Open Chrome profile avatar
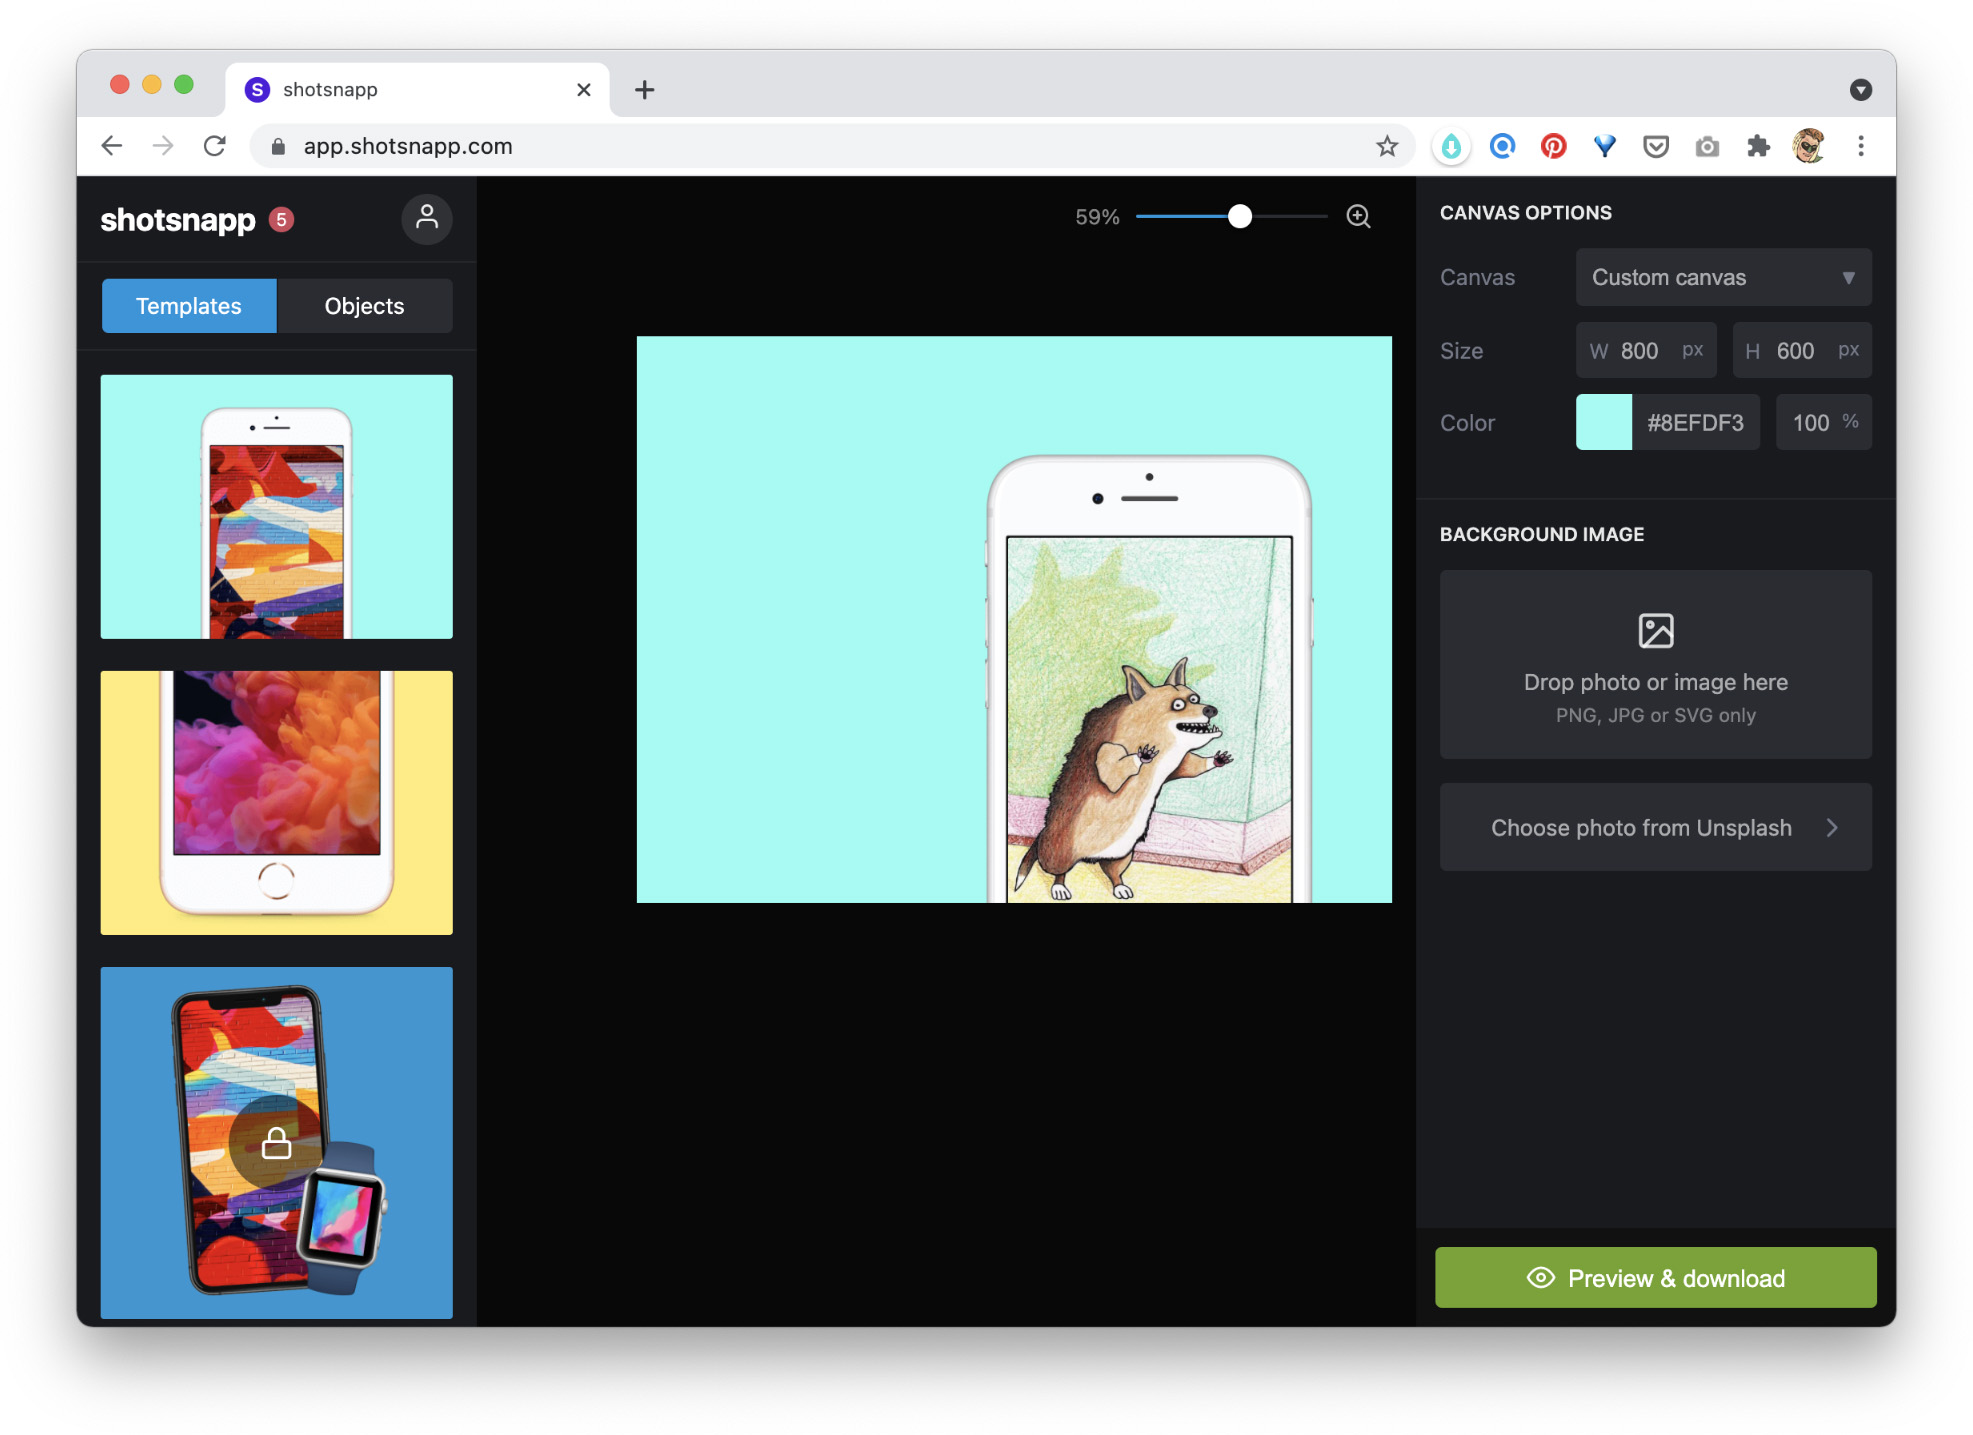 [1809, 146]
